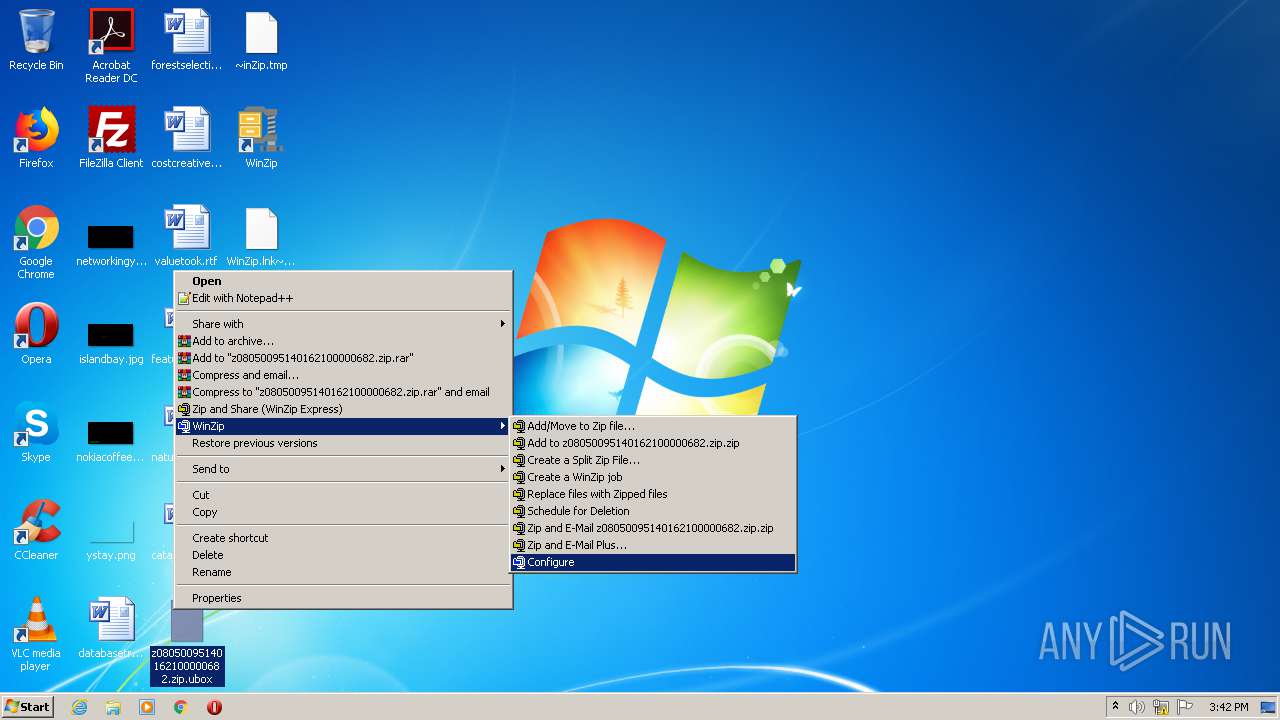
Task: Expand the Send to submenu
Action: coord(343,469)
